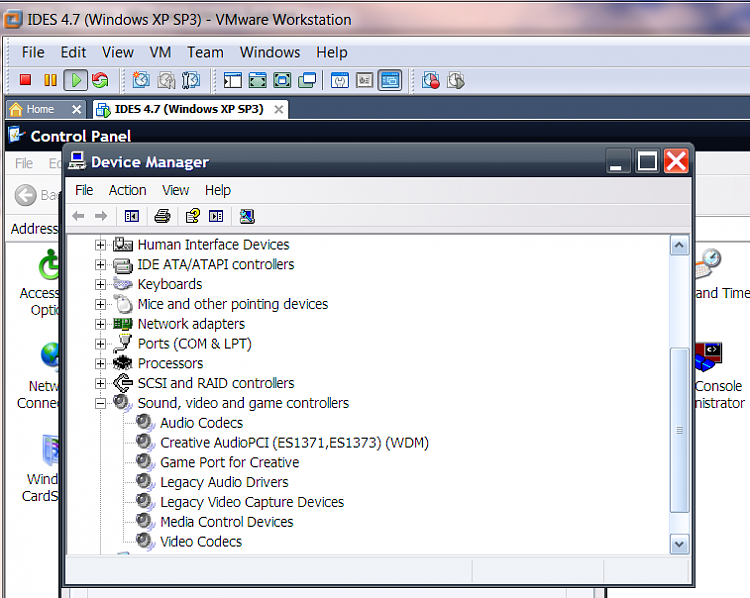
Task: Click the Home tab house icon
Action: (x=16, y=110)
